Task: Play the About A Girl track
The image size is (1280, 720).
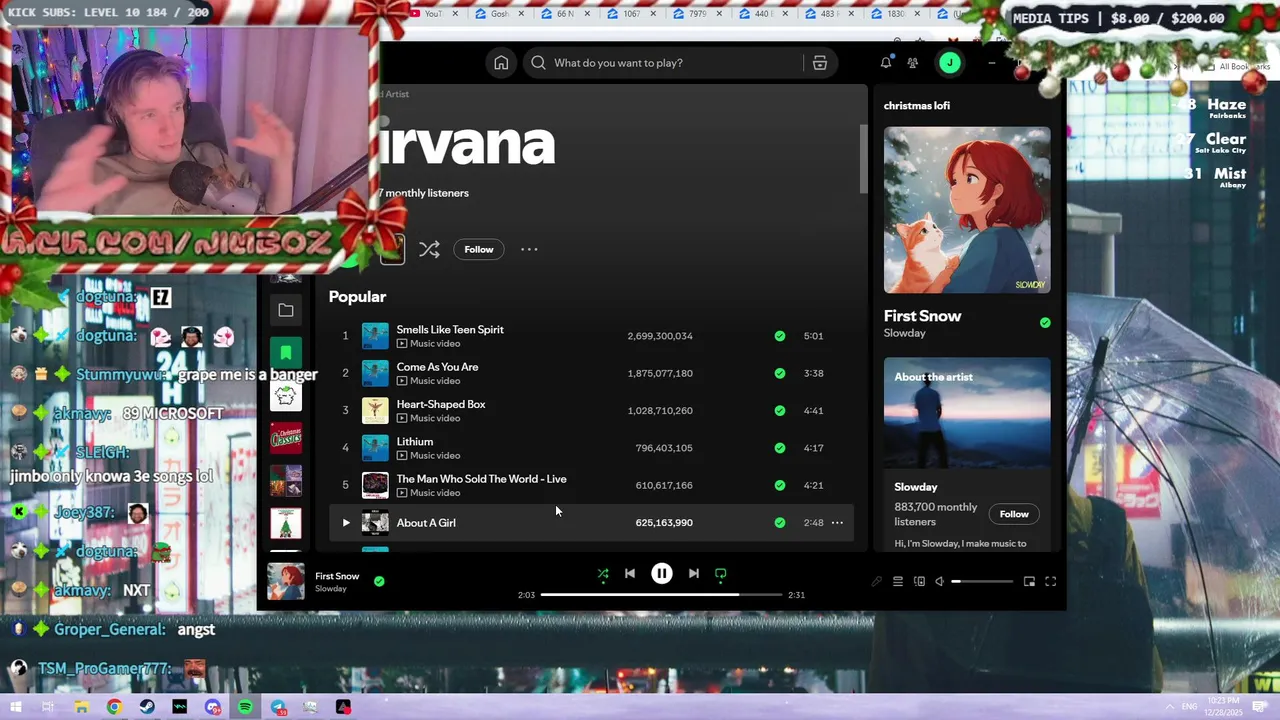Action: [346, 522]
